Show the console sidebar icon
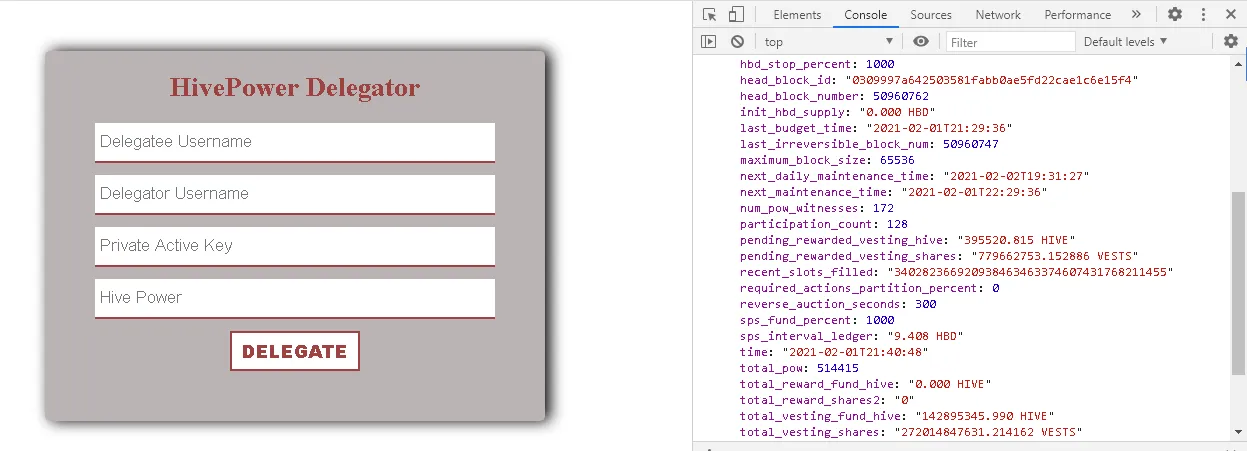 coord(708,41)
